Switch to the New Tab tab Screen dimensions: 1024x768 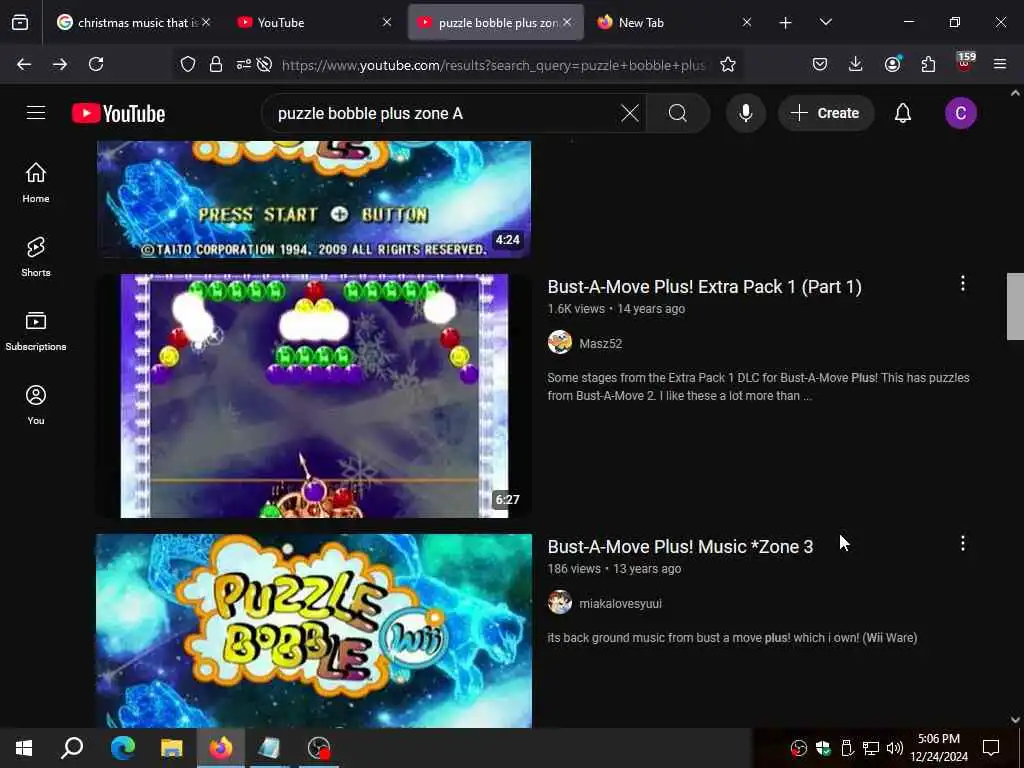coord(674,22)
